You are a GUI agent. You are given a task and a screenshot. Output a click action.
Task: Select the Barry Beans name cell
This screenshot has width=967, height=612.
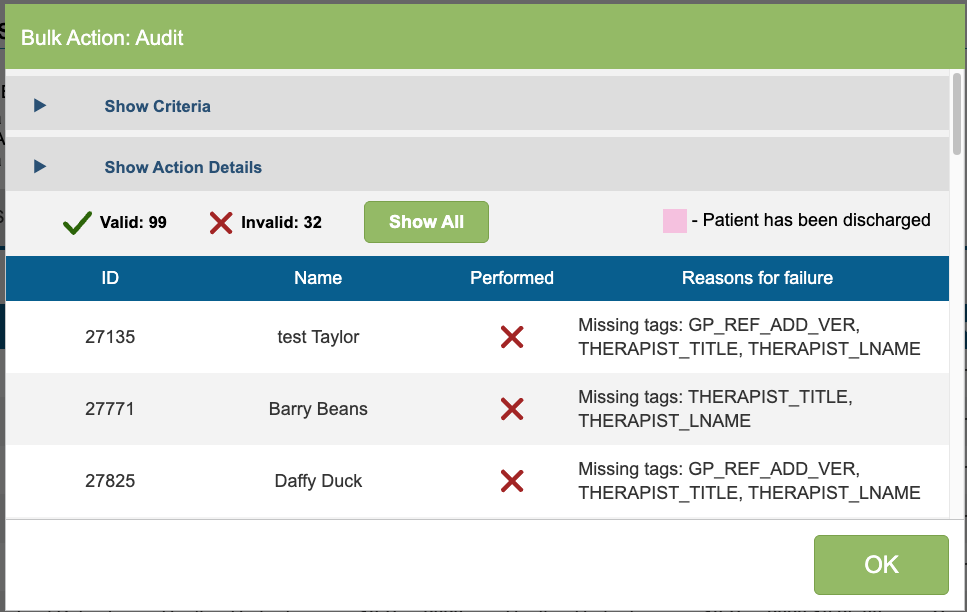[318, 409]
